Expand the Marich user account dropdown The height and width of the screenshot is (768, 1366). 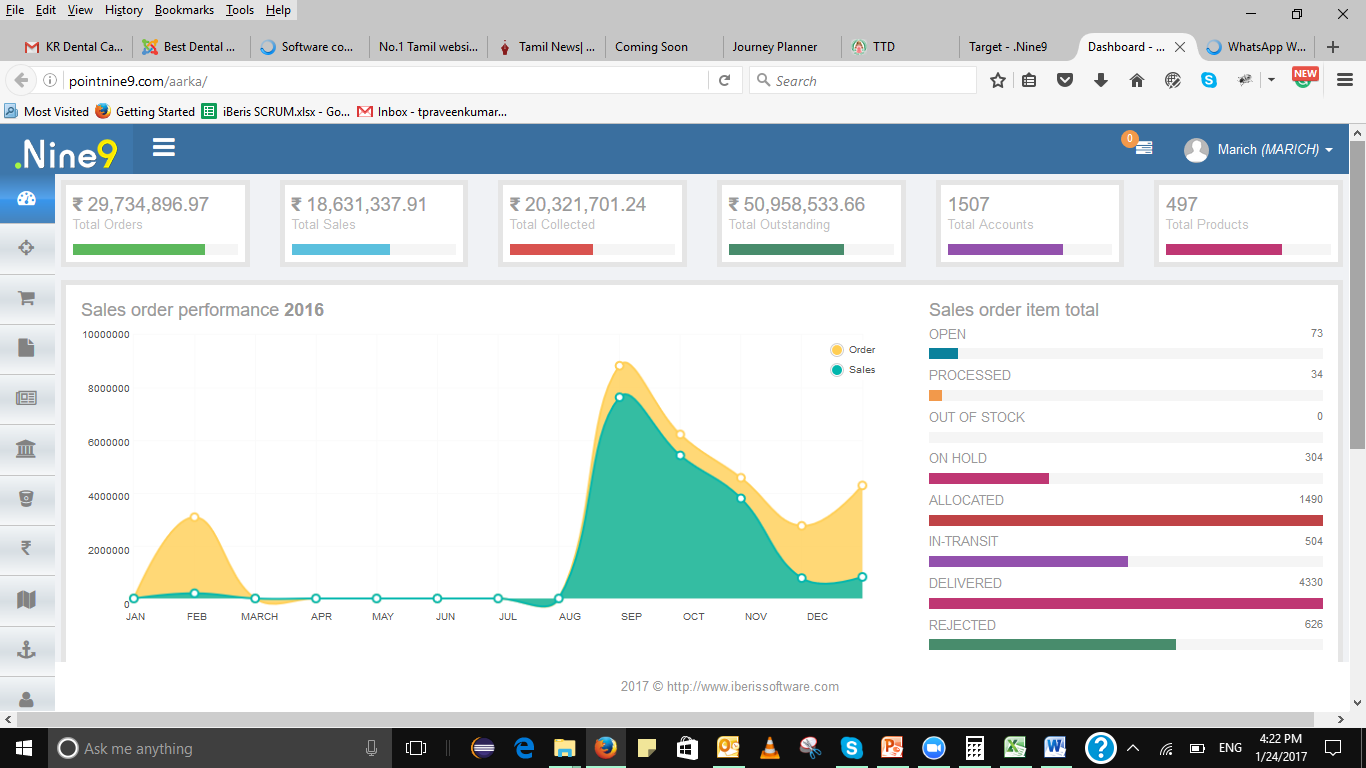(1260, 150)
